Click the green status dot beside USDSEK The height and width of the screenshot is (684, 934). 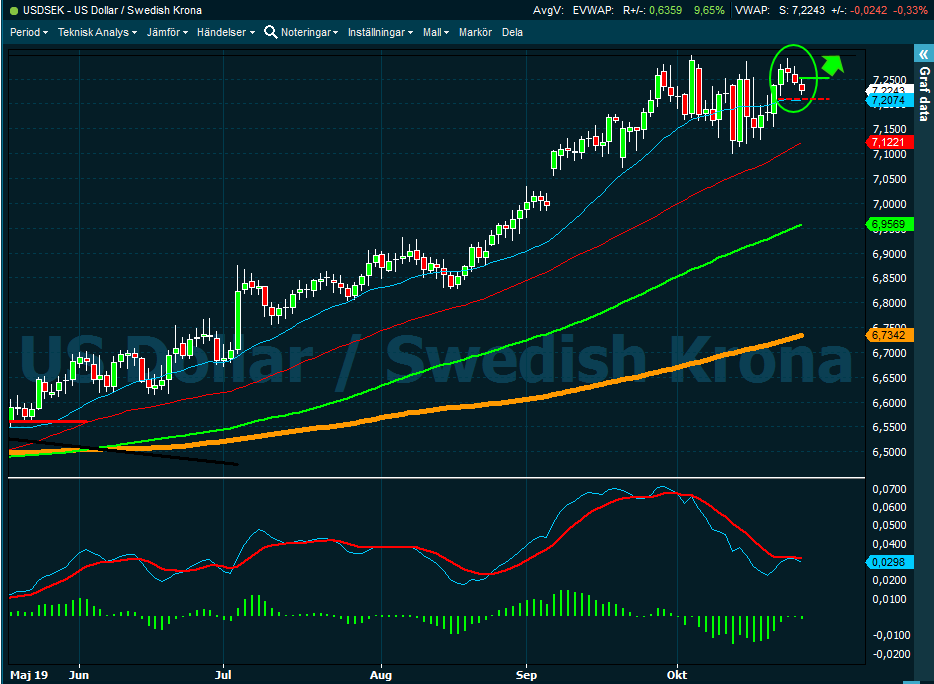click(x=14, y=11)
